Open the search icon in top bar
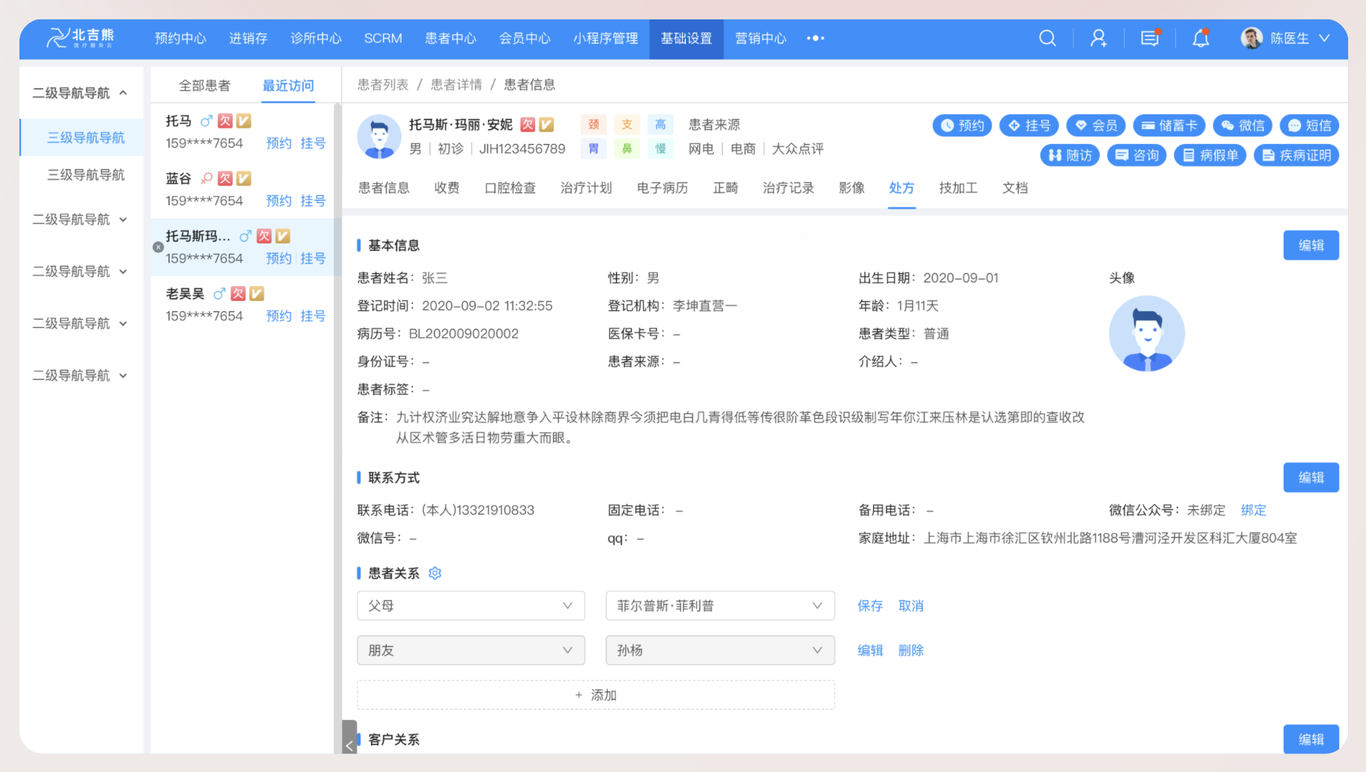1366x772 pixels. click(x=1047, y=38)
